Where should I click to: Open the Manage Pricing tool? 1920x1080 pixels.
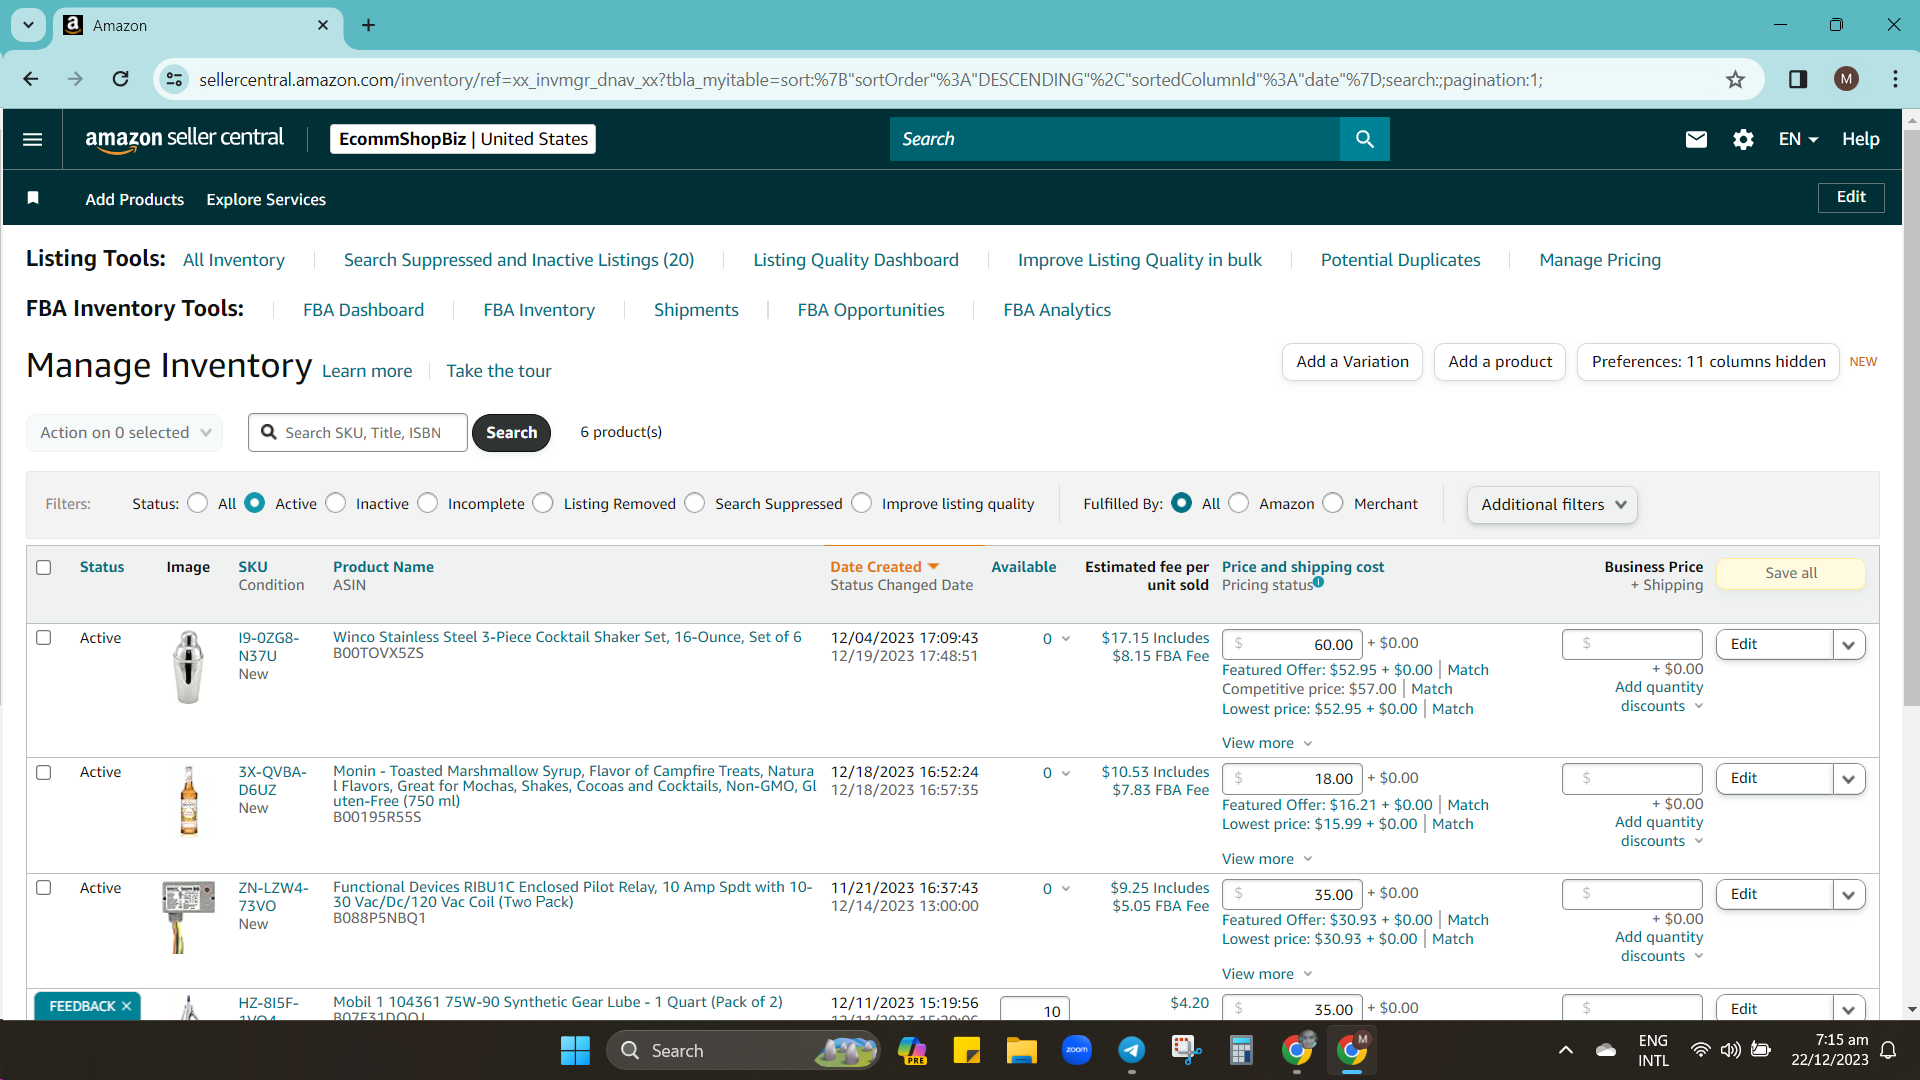(x=1600, y=260)
